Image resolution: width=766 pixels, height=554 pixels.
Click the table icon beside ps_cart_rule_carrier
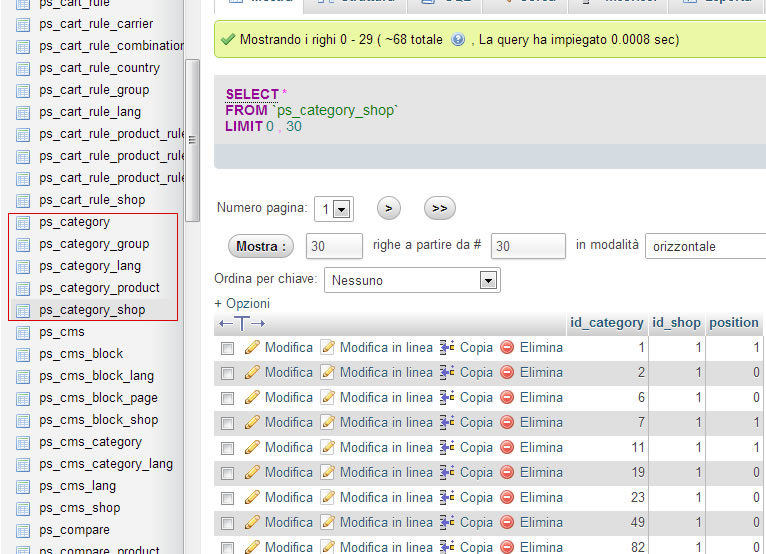click(x=23, y=24)
